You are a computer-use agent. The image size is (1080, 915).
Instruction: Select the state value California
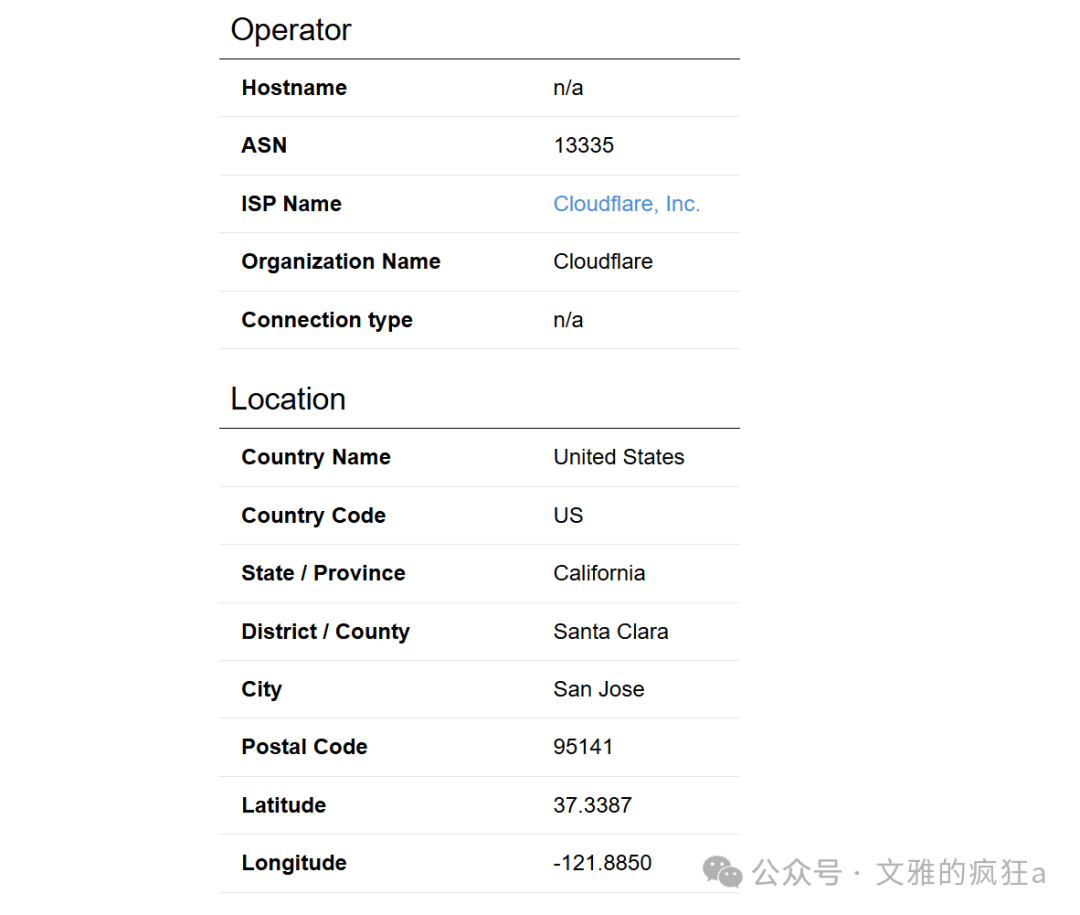(599, 573)
